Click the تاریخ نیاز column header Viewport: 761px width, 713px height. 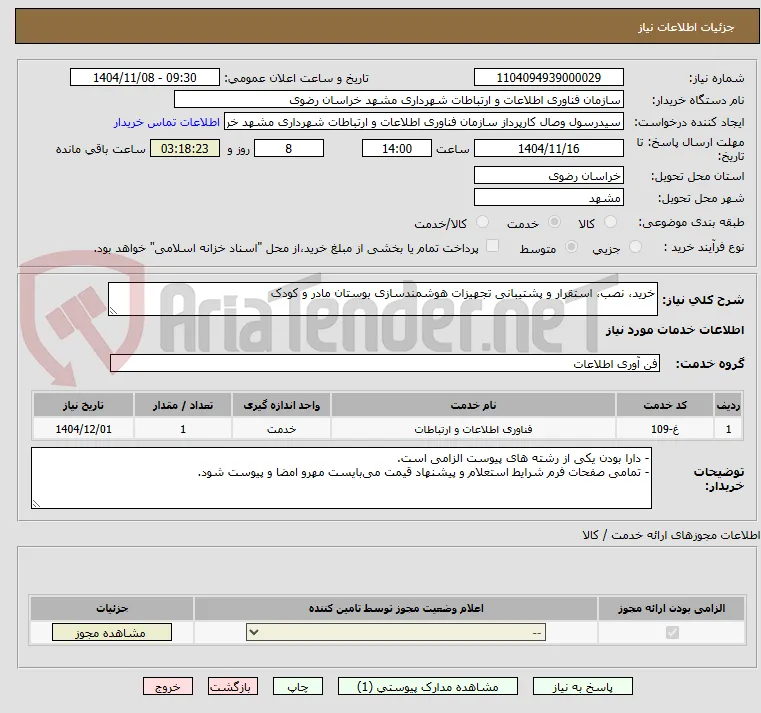[83, 405]
